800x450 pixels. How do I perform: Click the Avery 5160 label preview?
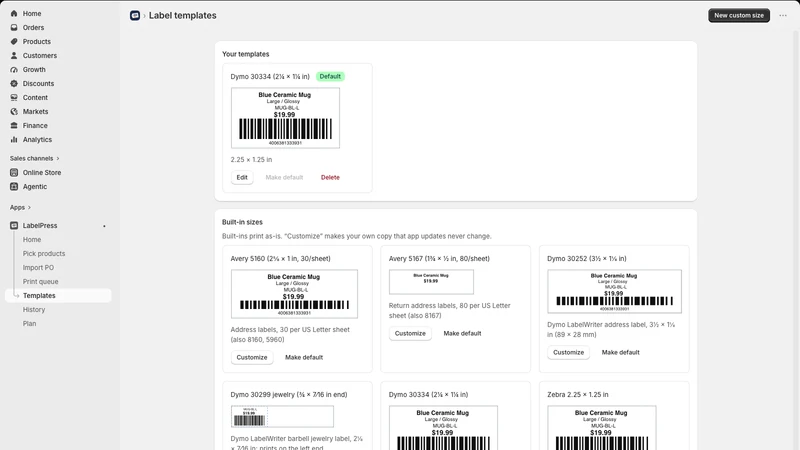[x=294, y=294]
